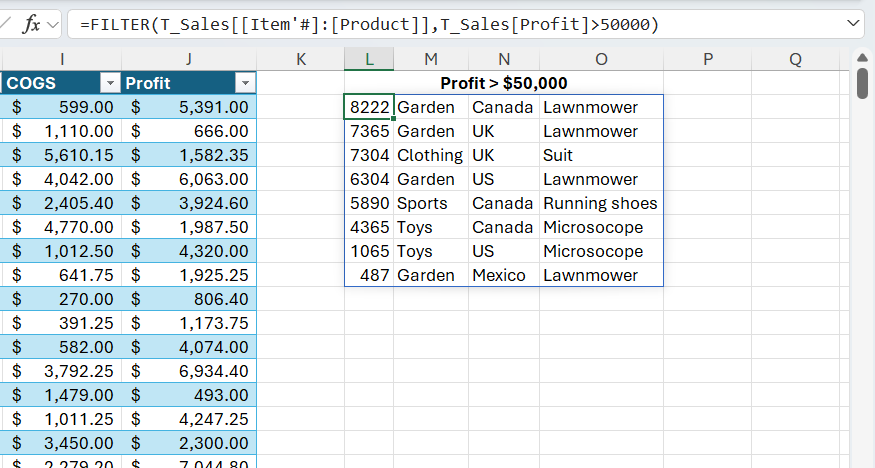Select the COGS value 4,770.00

pos(61,227)
